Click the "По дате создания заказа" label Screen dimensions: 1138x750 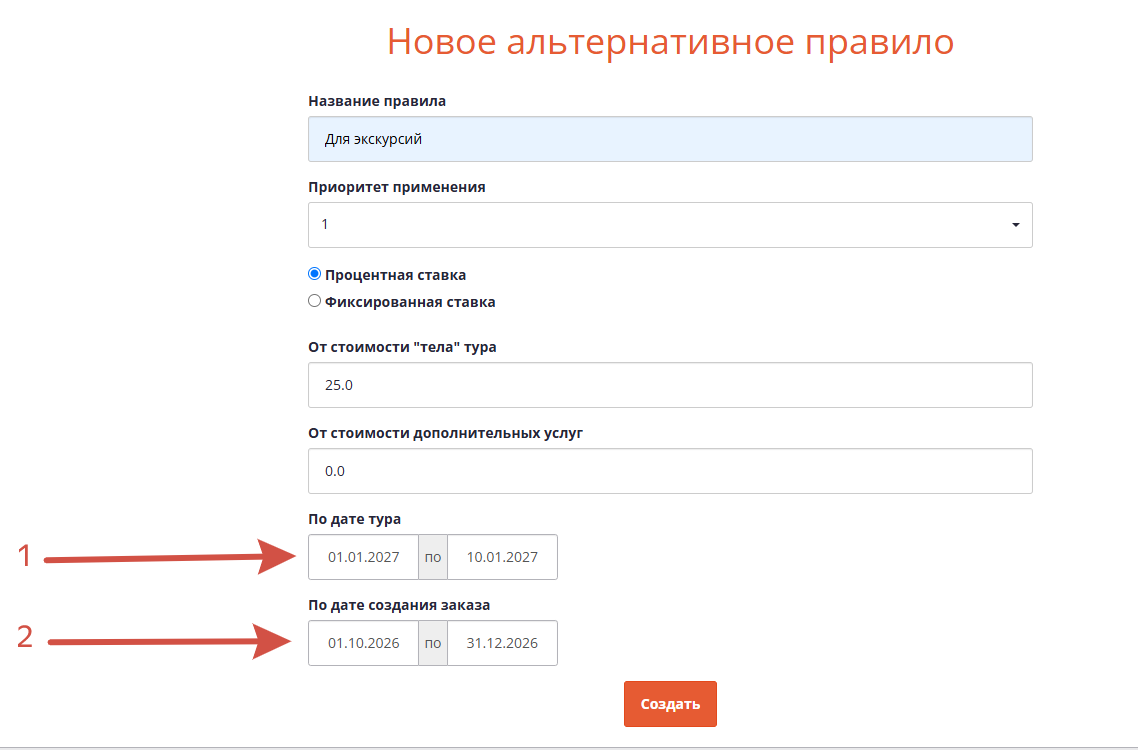[399, 605]
